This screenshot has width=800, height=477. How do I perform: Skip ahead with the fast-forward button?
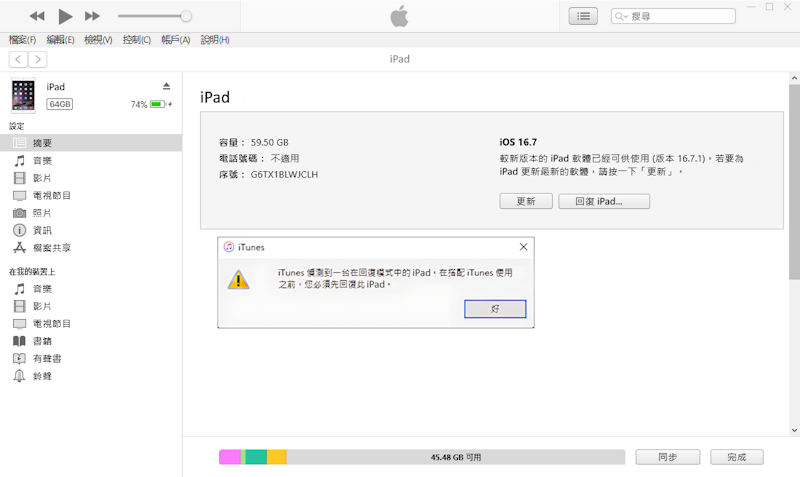pyautogui.click(x=92, y=16)
